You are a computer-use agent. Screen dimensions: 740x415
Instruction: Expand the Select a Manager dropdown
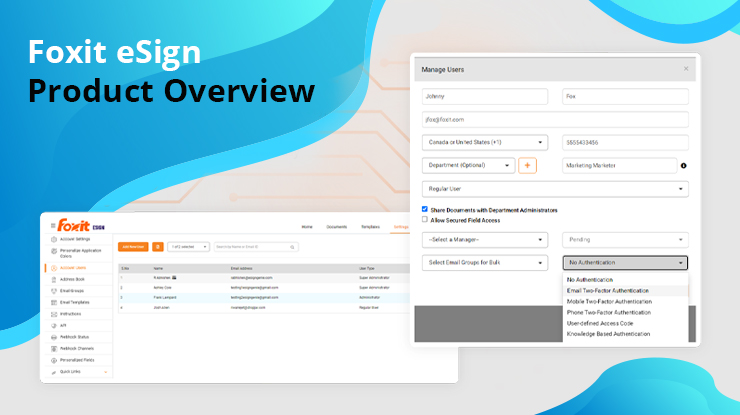click(484, 240)
